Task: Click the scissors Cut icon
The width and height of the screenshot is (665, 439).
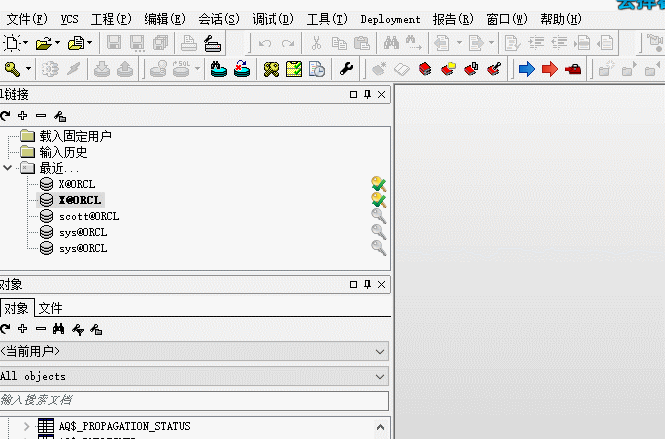Action: 316,43
